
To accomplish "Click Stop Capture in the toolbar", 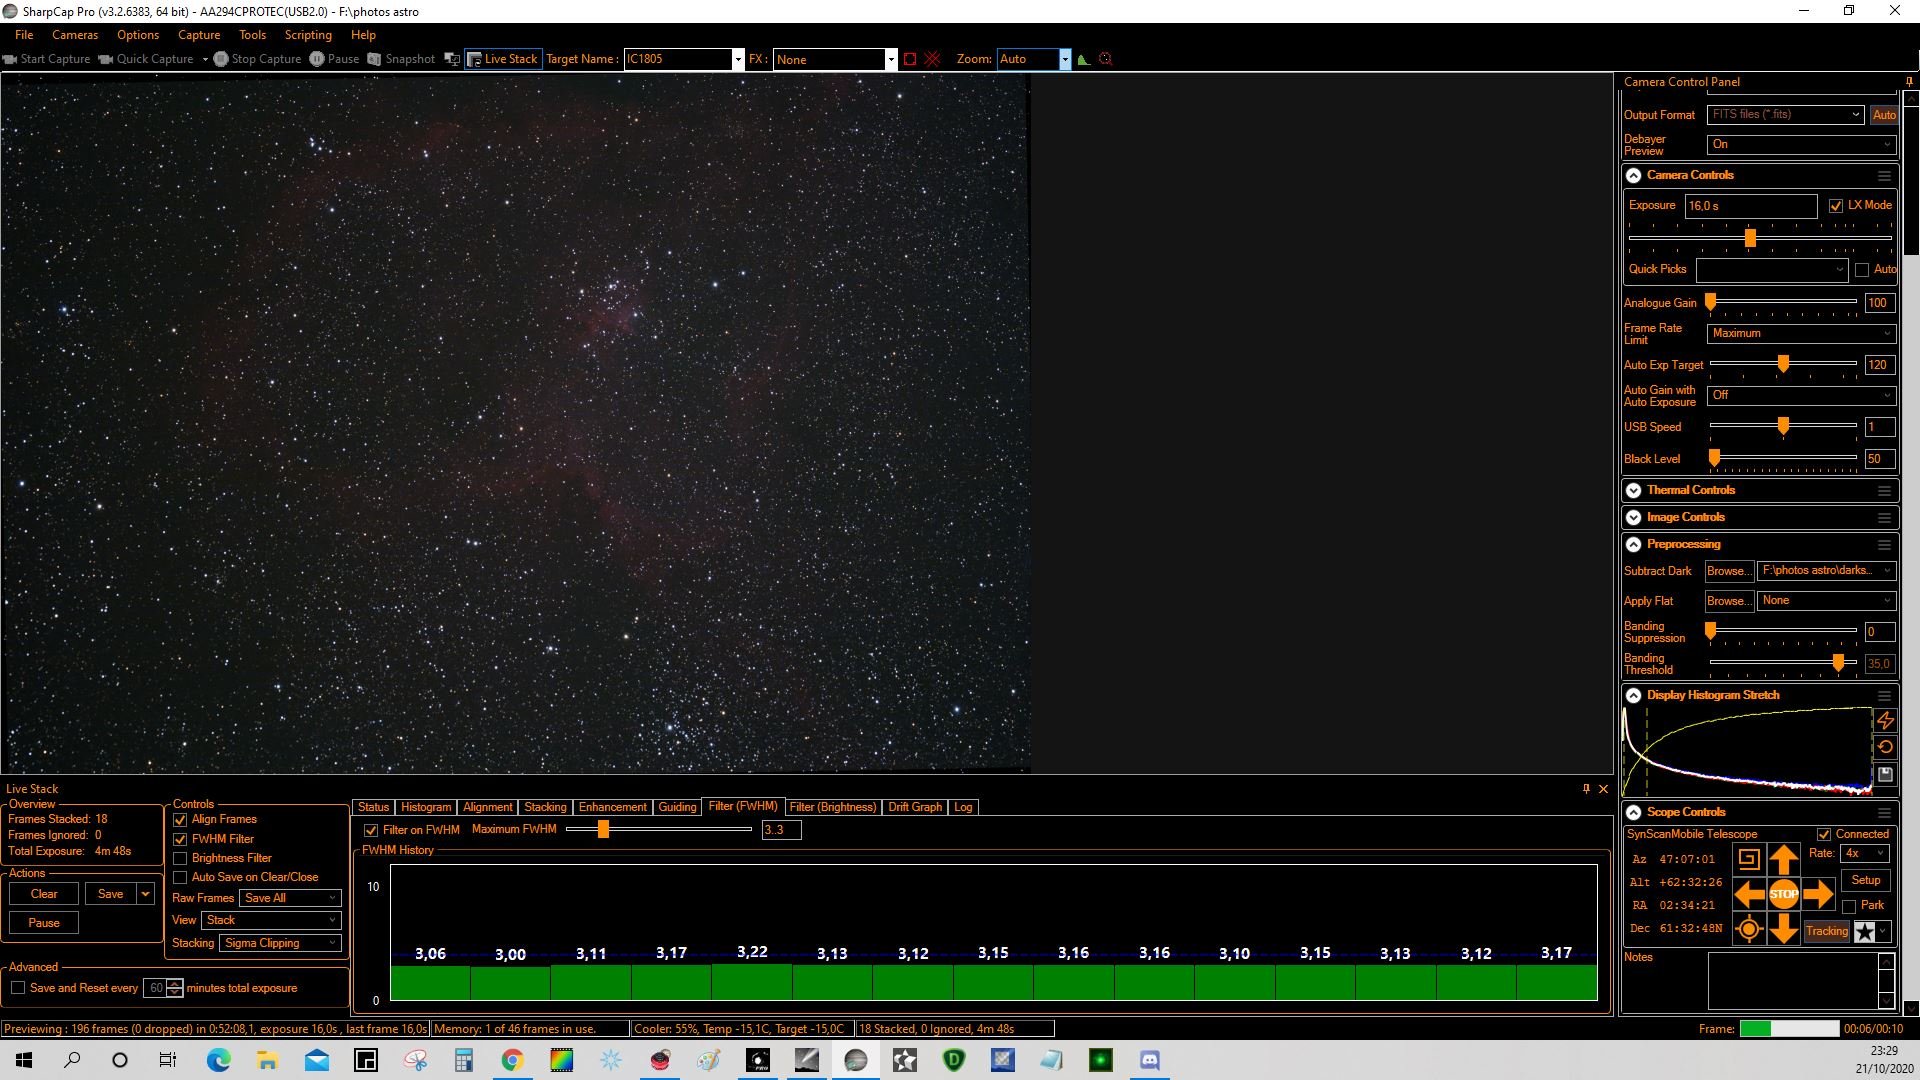I will (257, 59).
